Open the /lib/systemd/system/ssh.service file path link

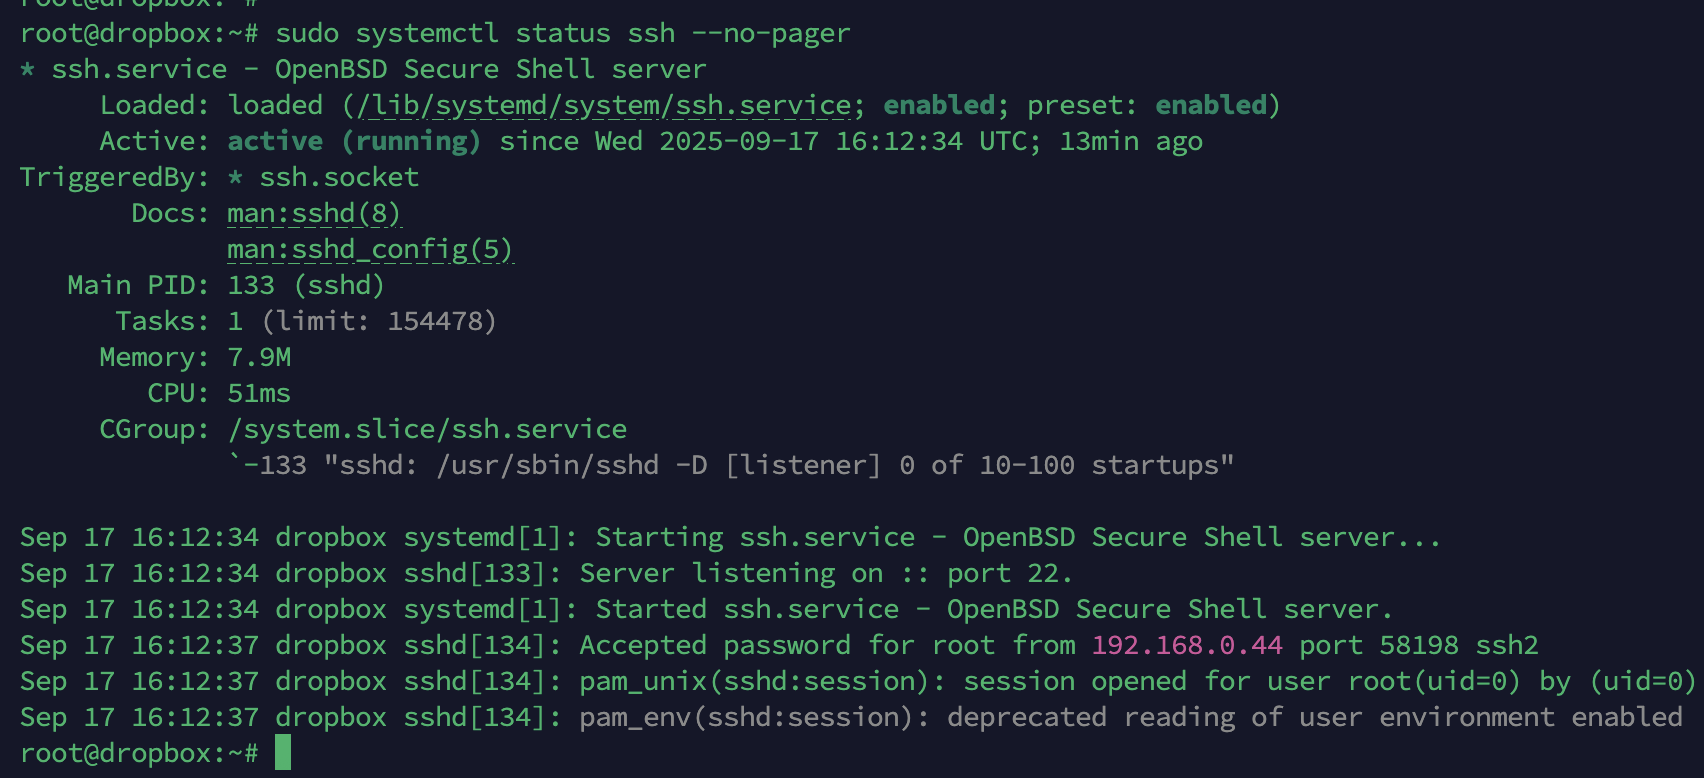(604, 105)
